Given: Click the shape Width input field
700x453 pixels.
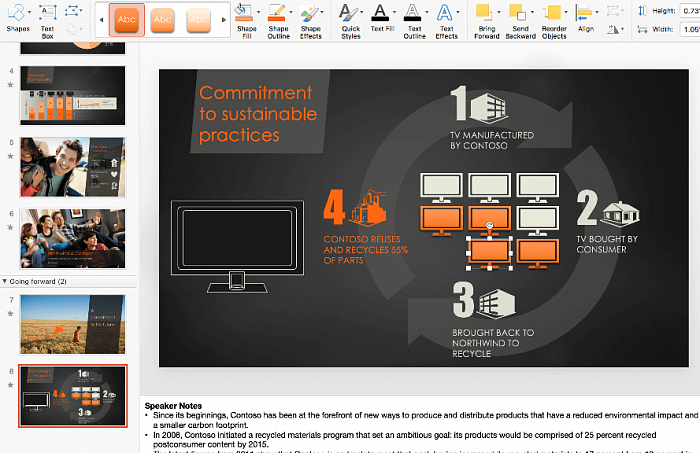Looking at the screenshot, I should pos(690,29).
